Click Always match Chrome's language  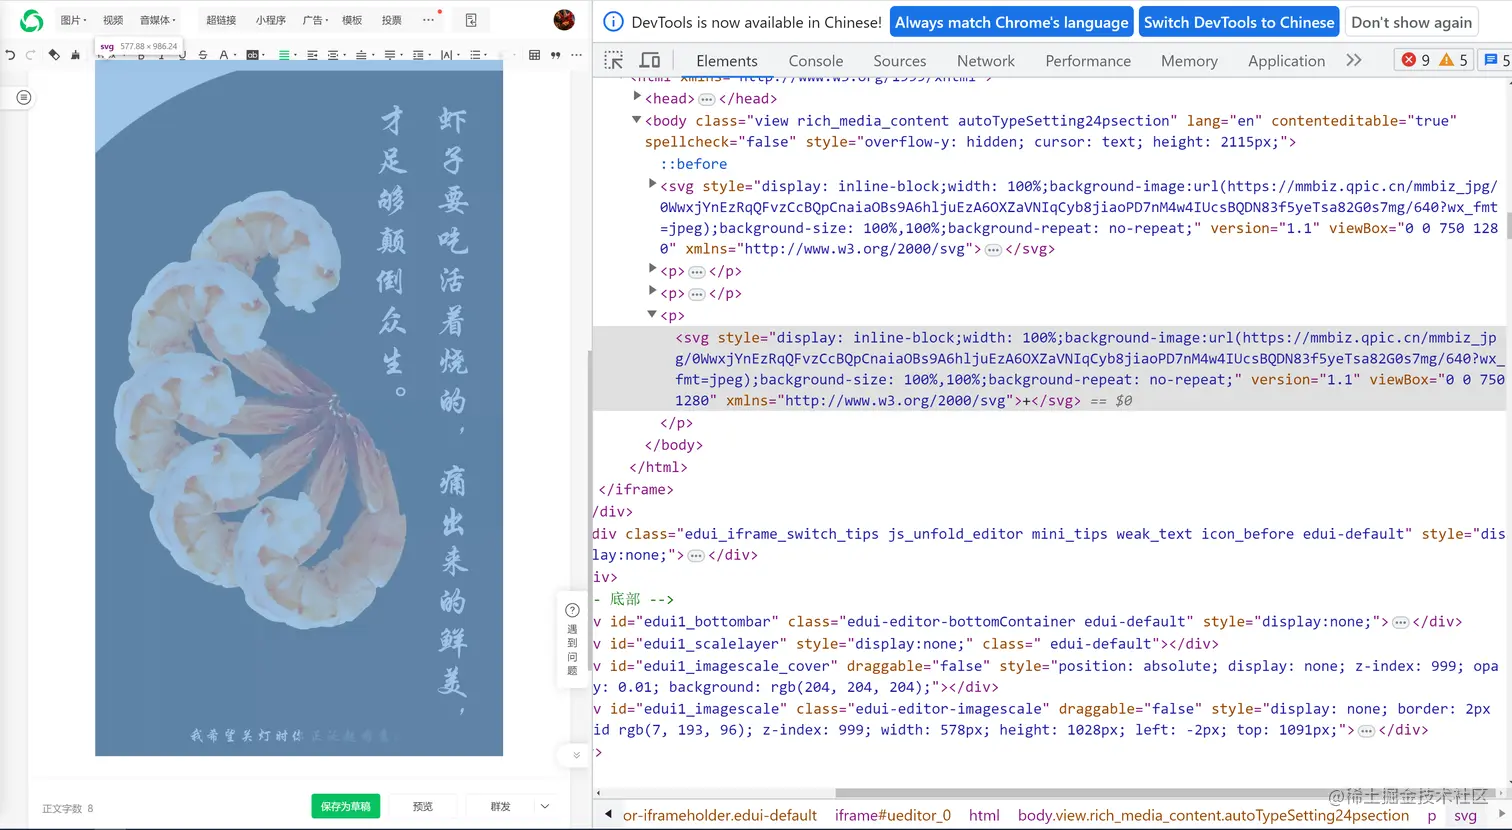click(x=1011, y=22)
